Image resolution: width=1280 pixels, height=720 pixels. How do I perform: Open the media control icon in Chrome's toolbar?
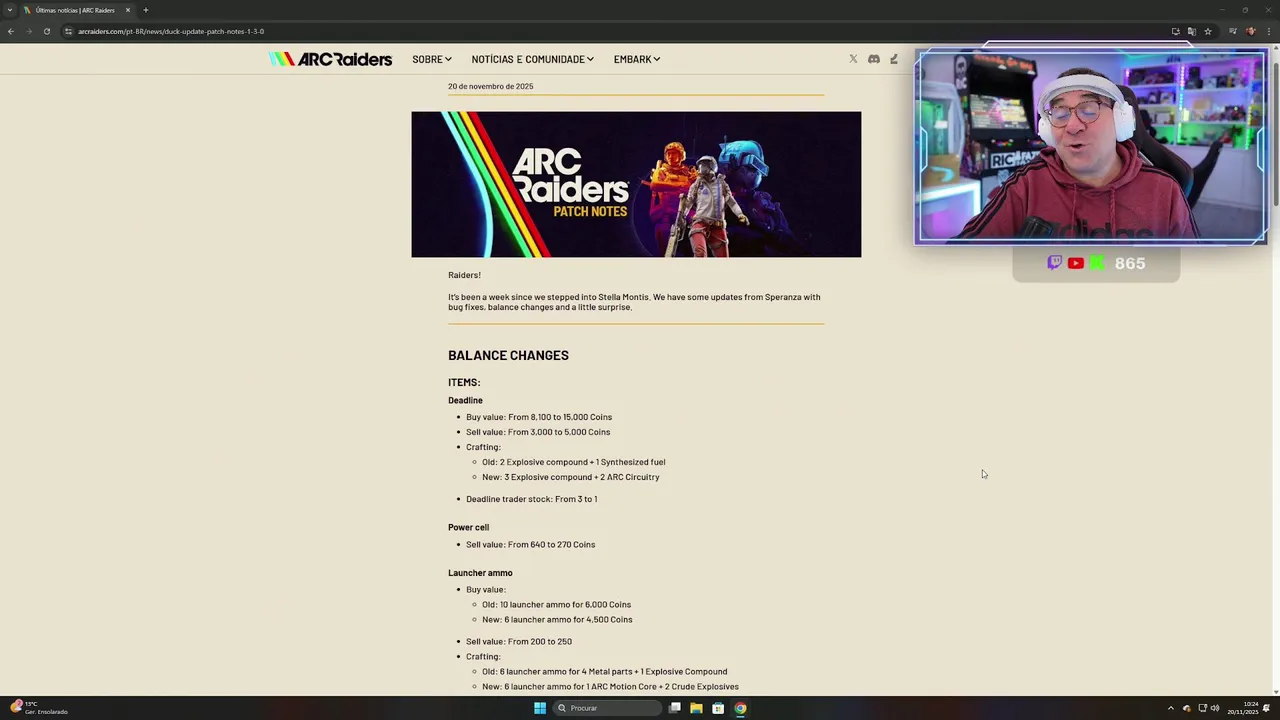(1234, 31)
